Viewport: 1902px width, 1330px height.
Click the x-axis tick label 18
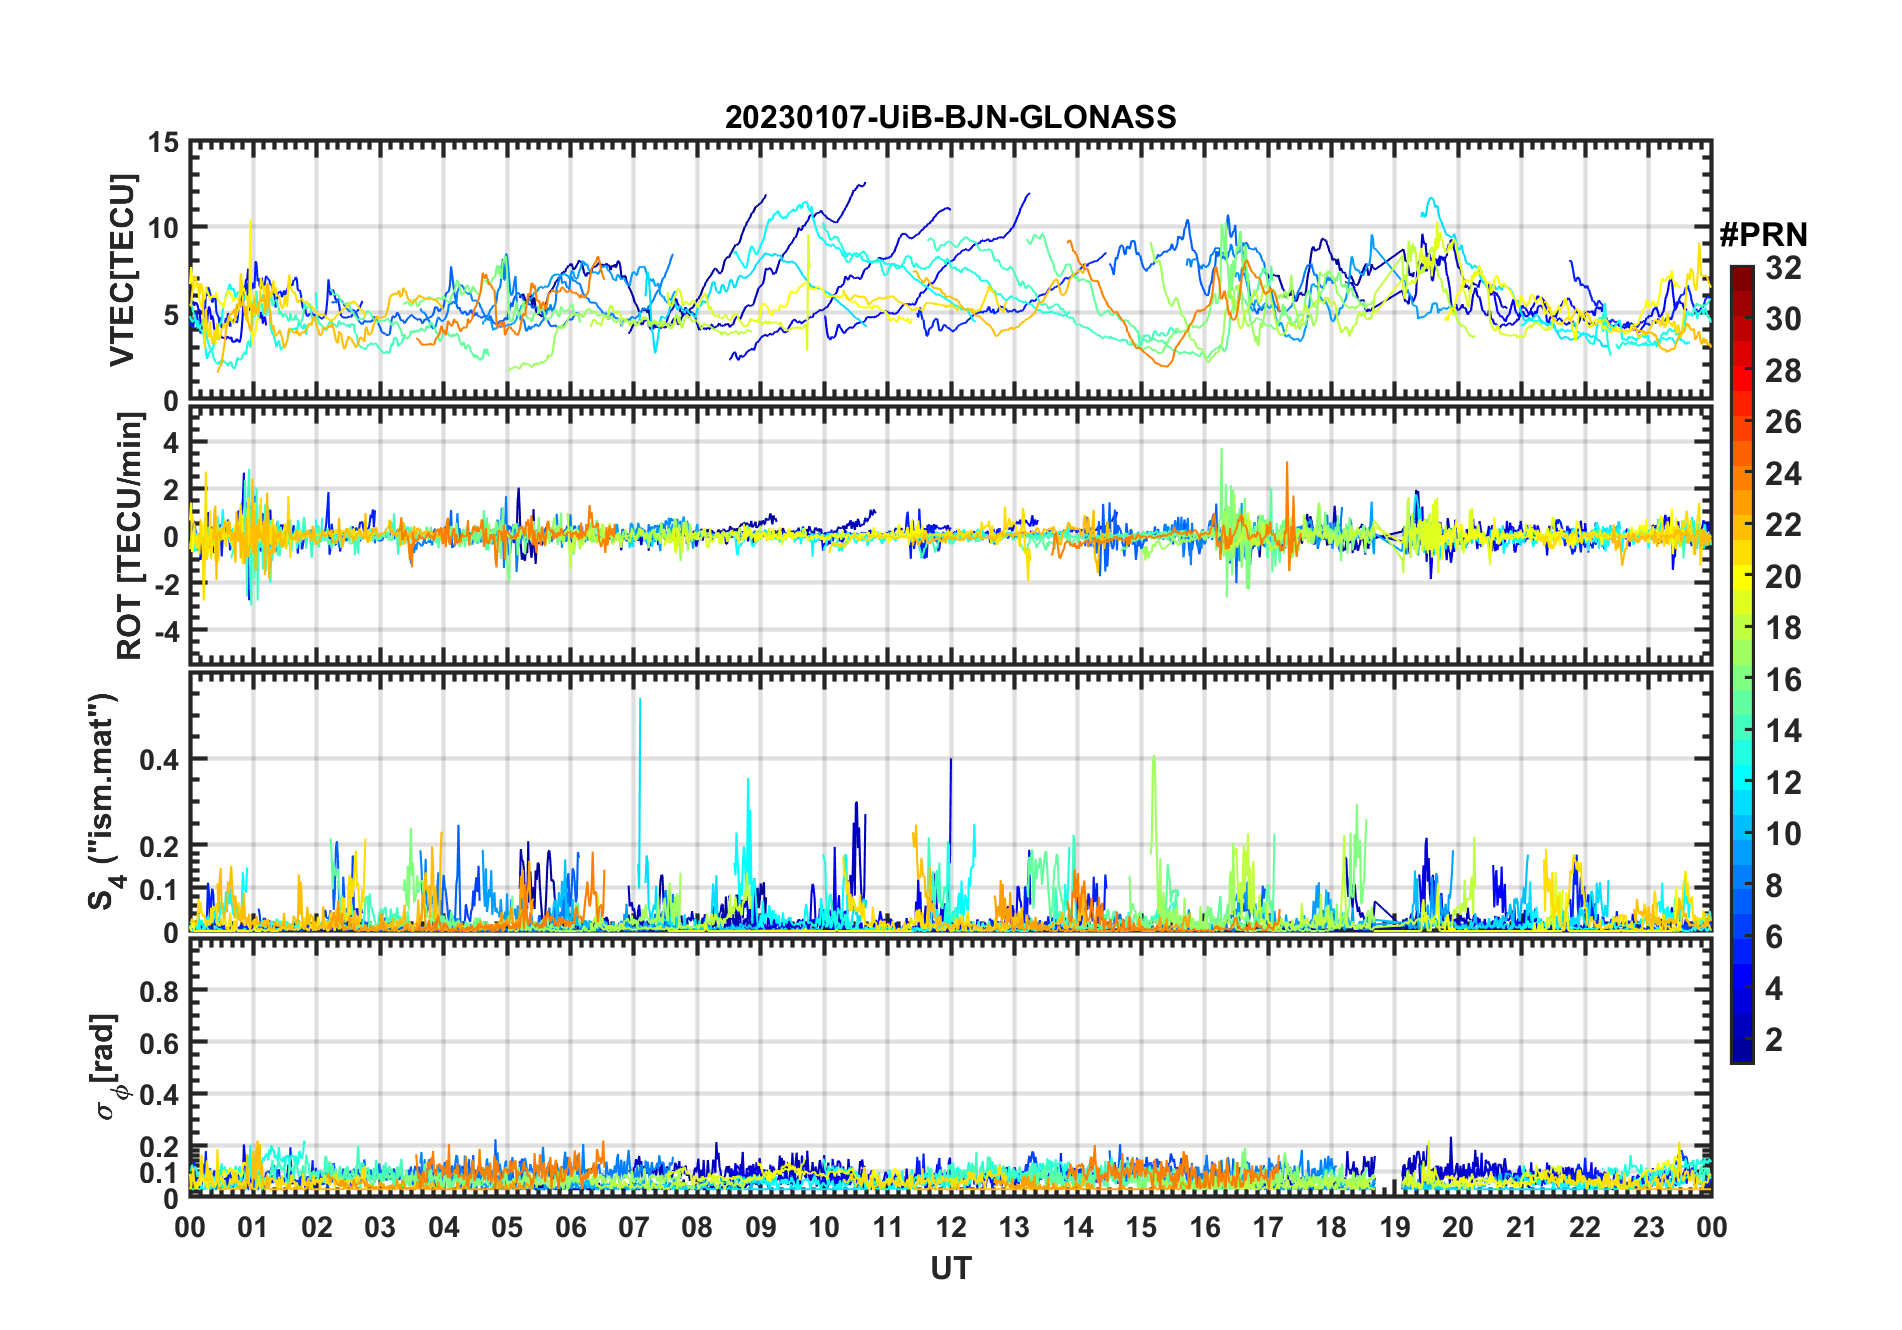(1331, 1227)
